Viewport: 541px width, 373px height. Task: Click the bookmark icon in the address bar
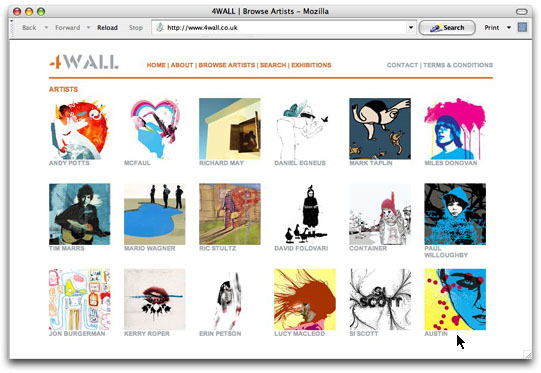(159, 27)
